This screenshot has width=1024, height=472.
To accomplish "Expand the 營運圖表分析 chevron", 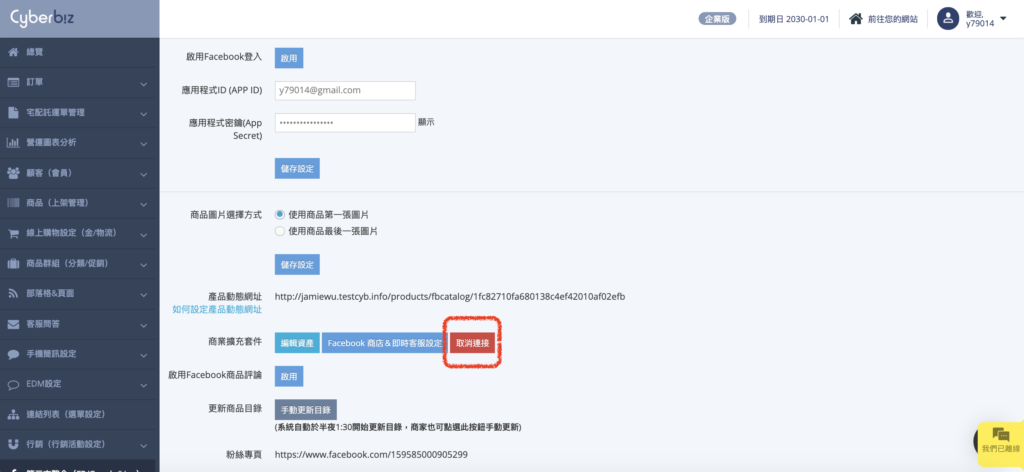I will 144,144.
